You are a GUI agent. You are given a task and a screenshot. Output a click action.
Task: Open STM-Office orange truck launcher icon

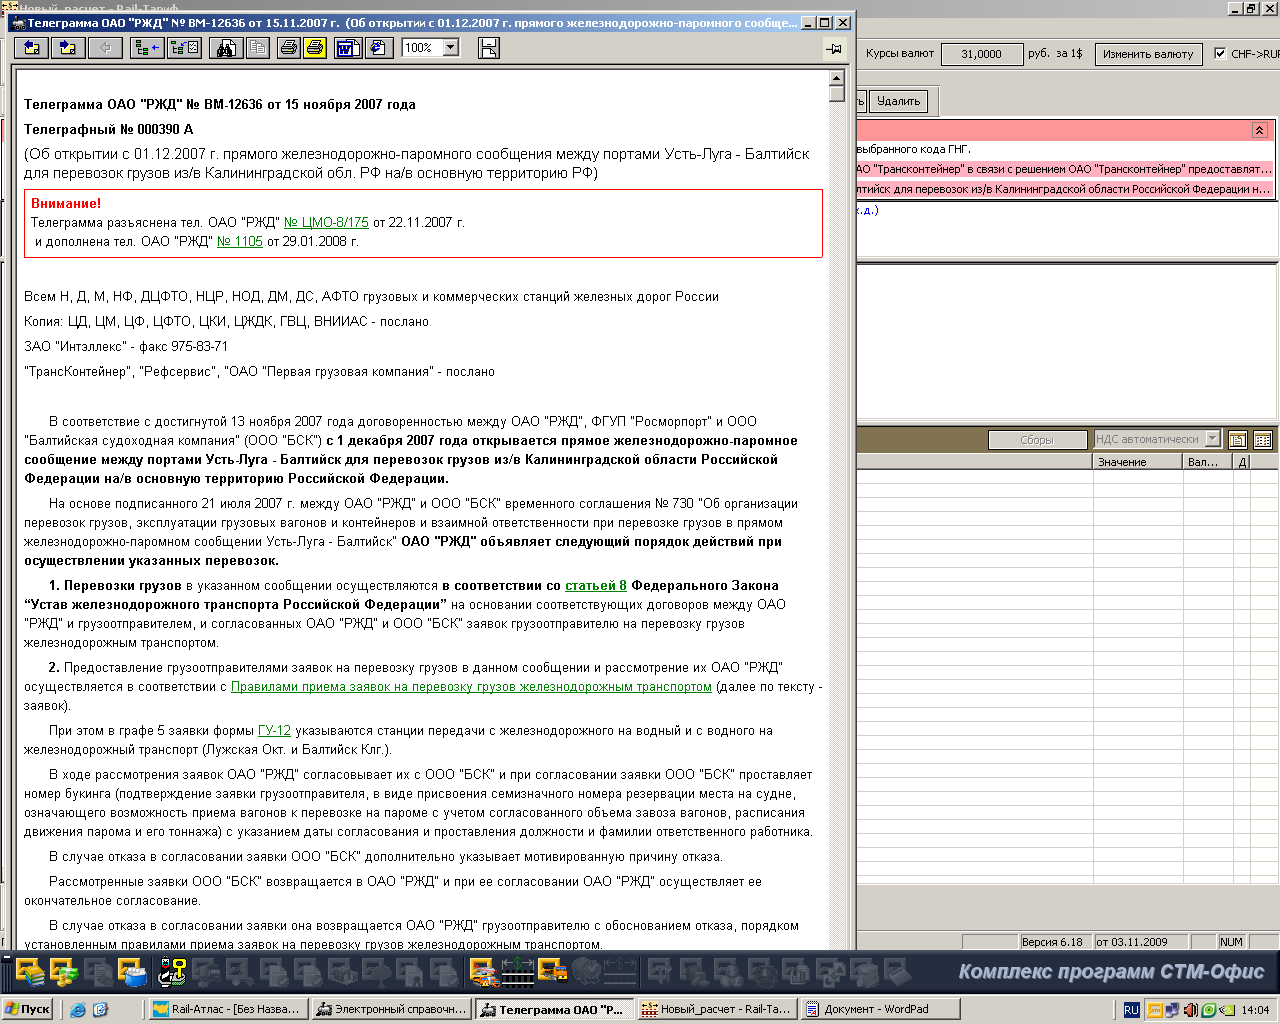click(x=553, y=970)
